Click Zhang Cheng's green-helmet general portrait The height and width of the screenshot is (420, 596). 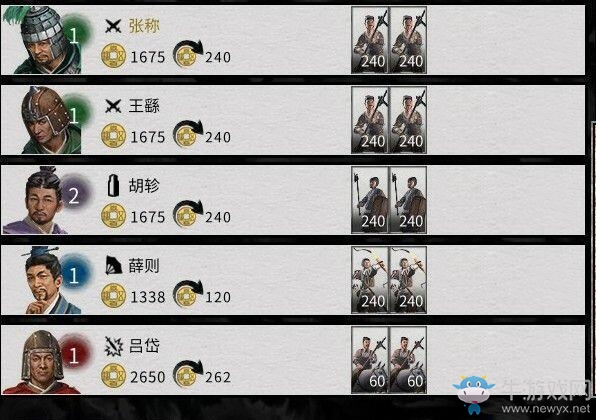point(42,40)
